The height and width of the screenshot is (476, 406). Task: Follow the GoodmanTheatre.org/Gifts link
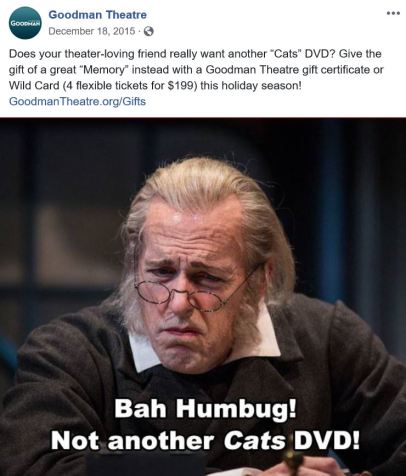(77, 101)
